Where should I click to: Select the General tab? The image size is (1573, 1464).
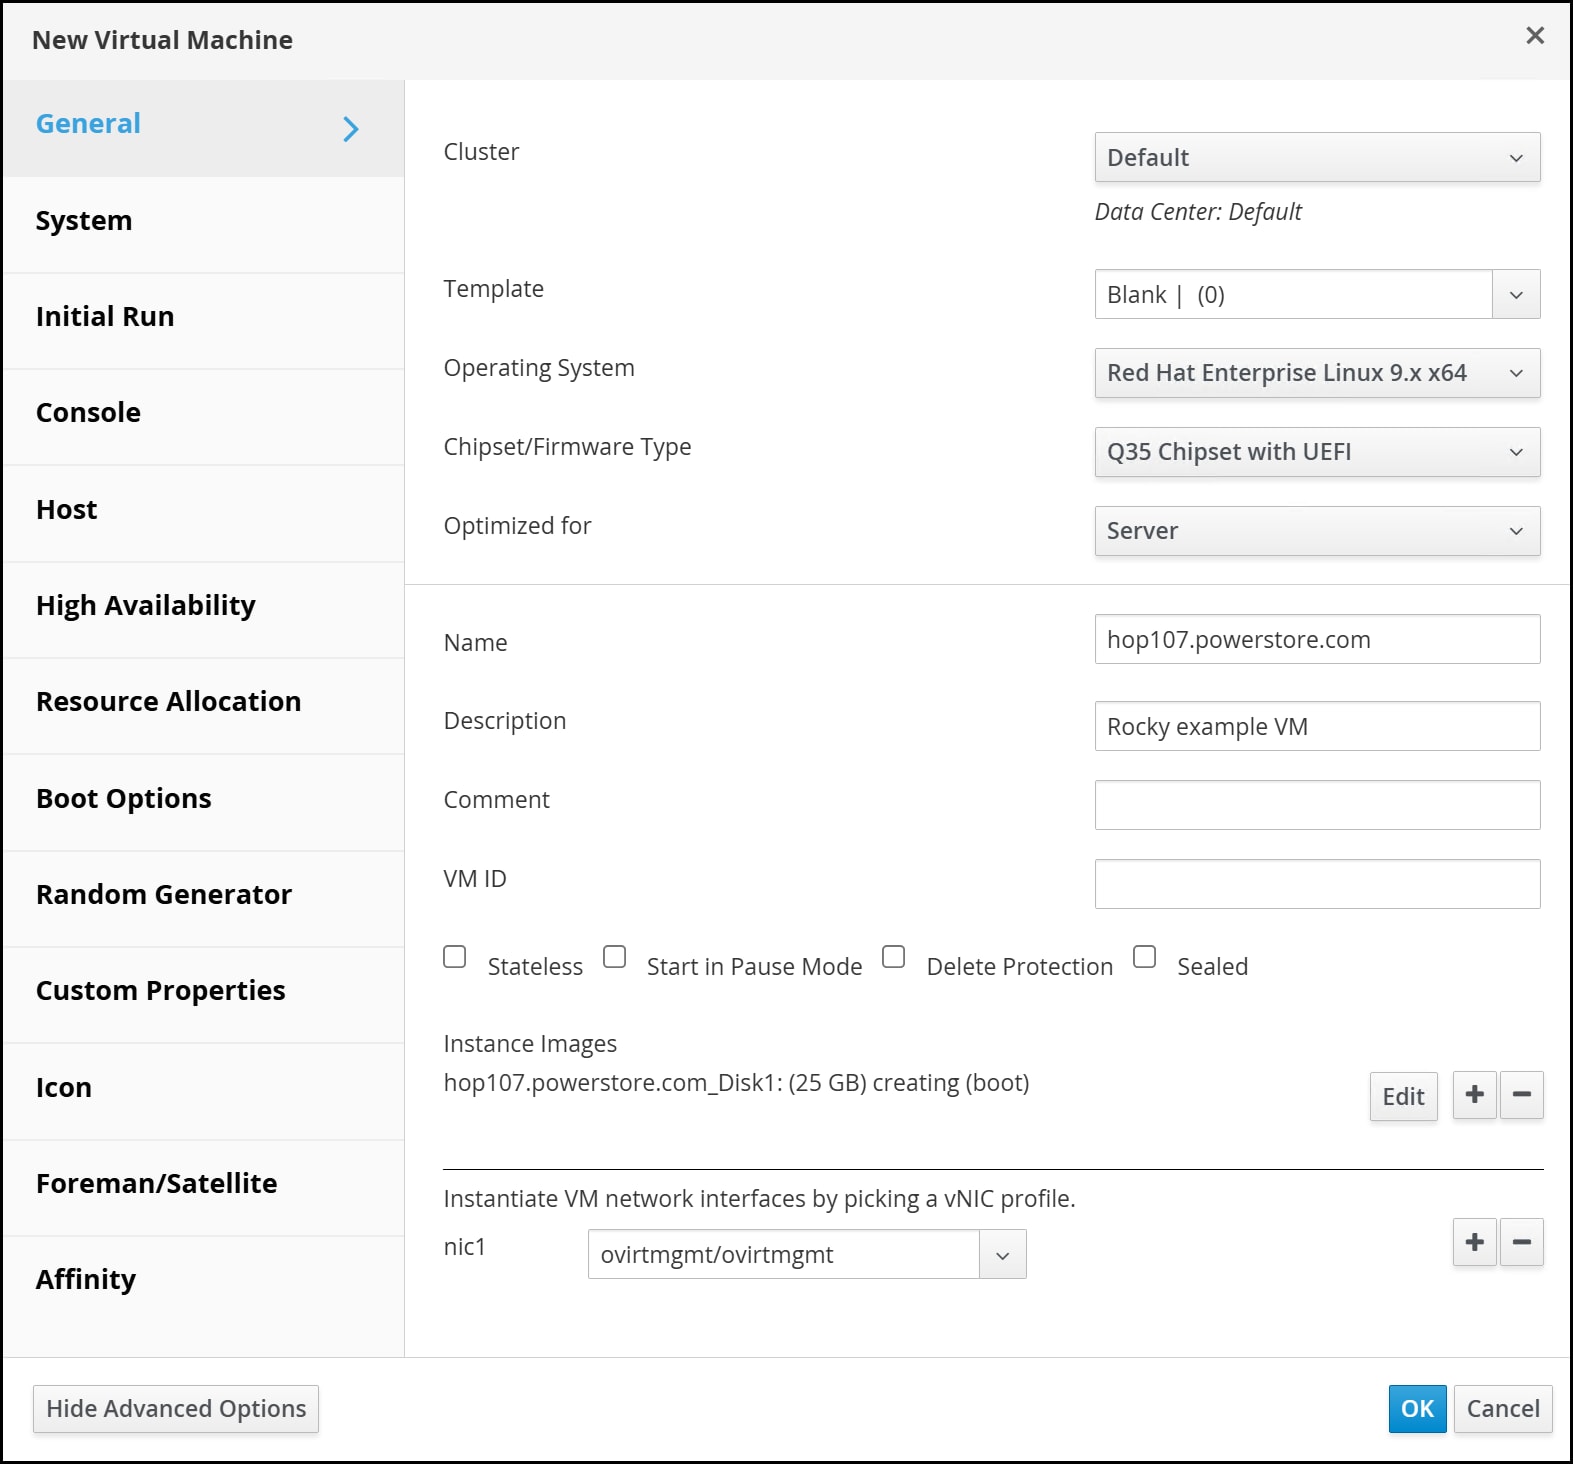204,128
